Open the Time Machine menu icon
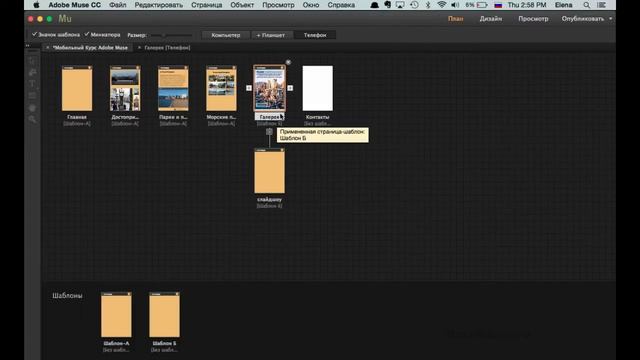This screenshot has height=360, width=640. click(414, 5)
